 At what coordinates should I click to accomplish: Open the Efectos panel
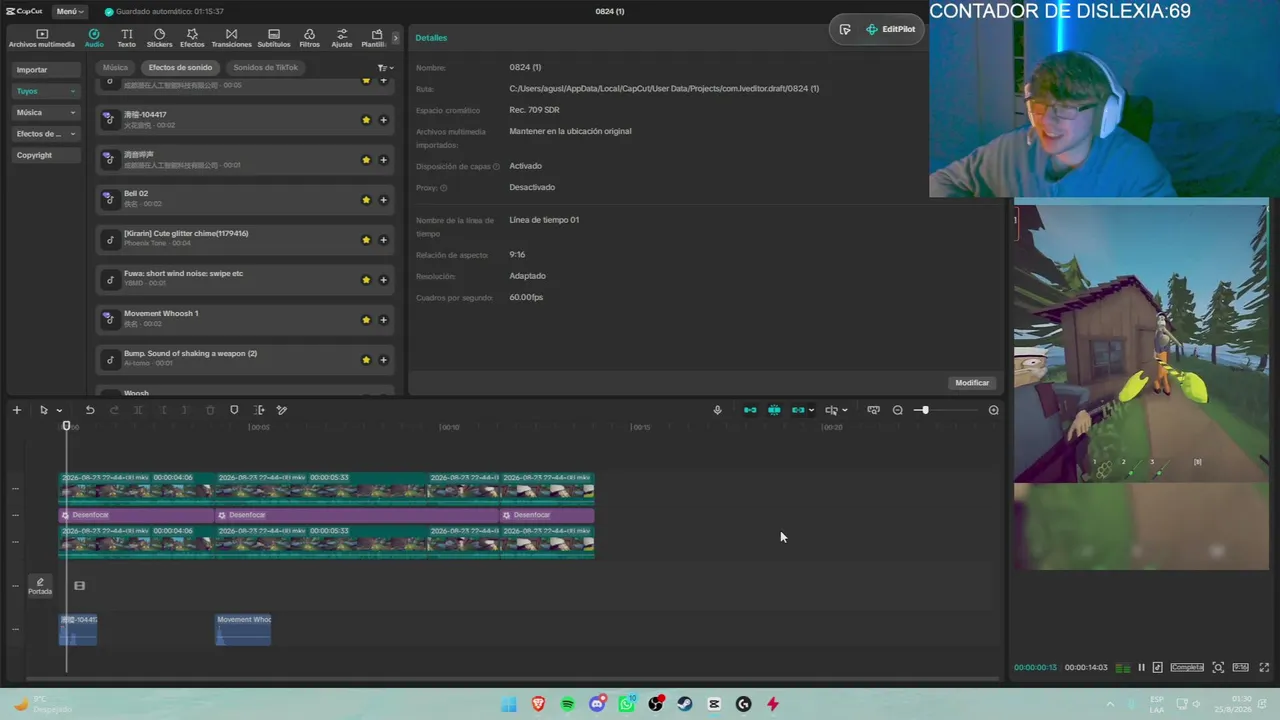click(192, 38)
